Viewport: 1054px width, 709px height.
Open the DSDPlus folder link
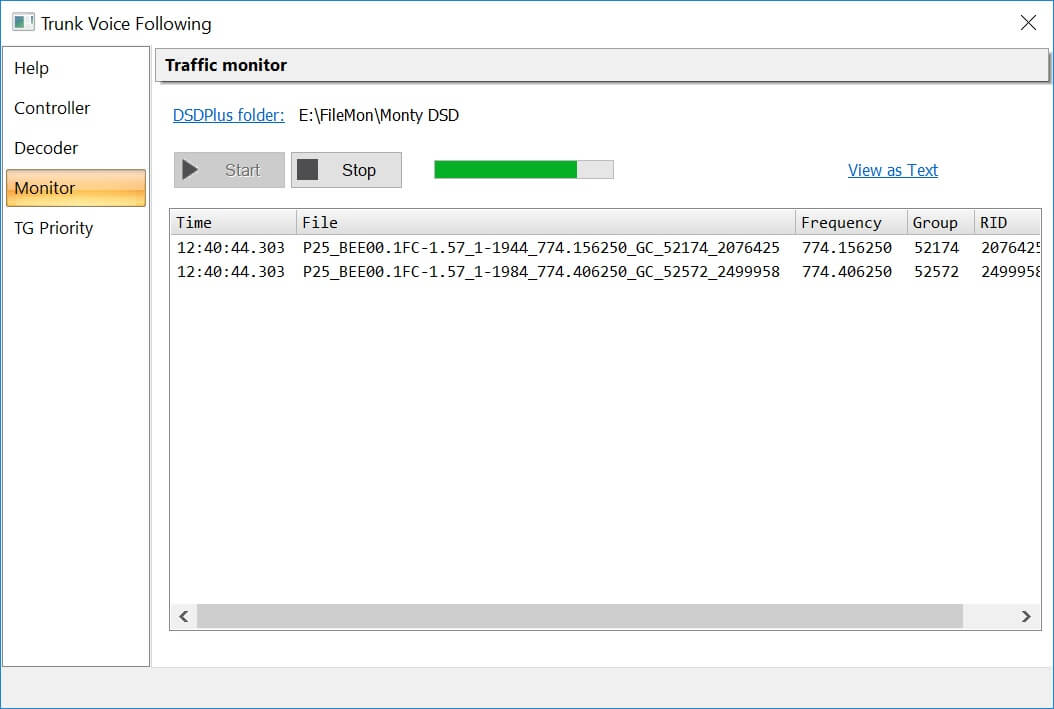[228, 115]
